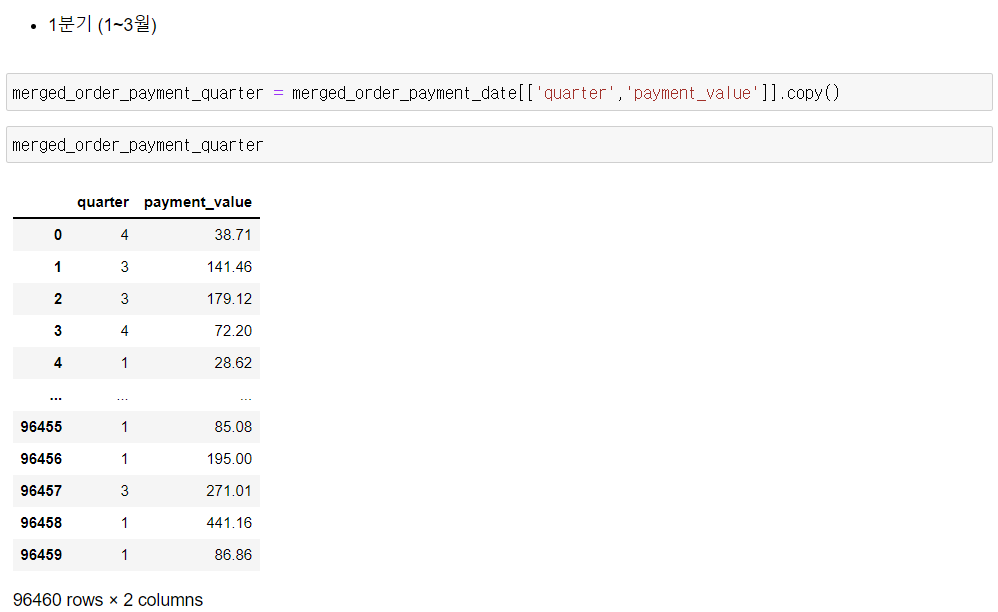Click payment value 441.16
The width and height of the screenshot is (998, 612).
(229, 523)
